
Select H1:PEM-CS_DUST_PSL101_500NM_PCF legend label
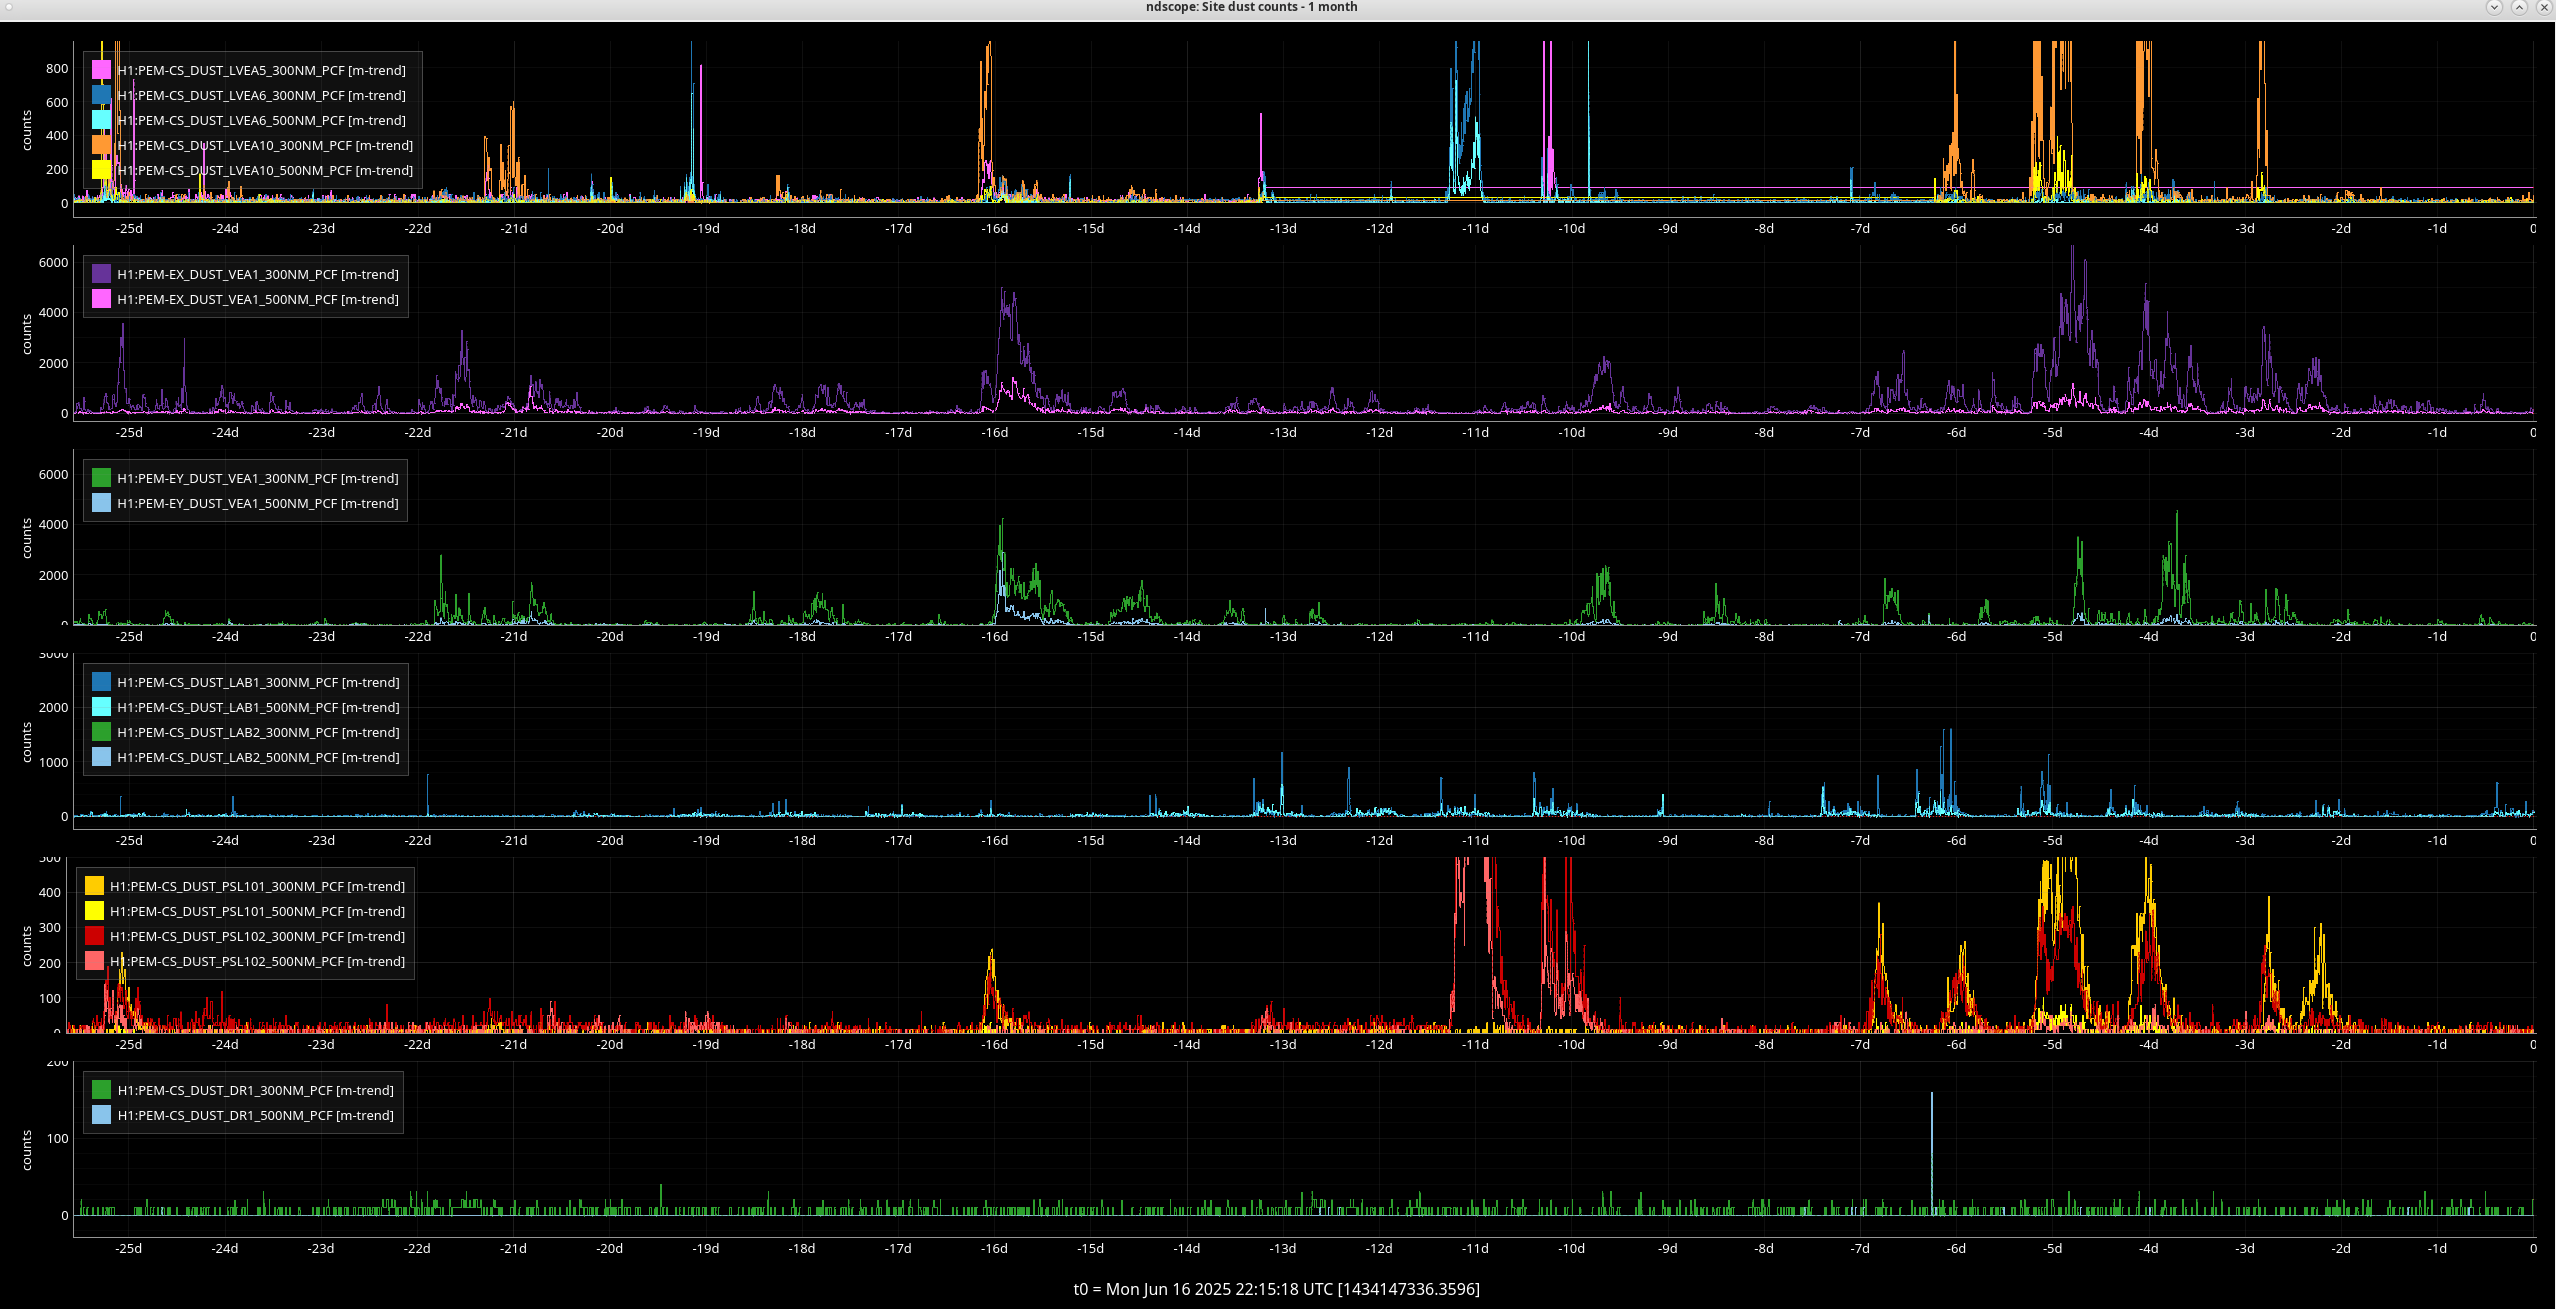point(258,912)
